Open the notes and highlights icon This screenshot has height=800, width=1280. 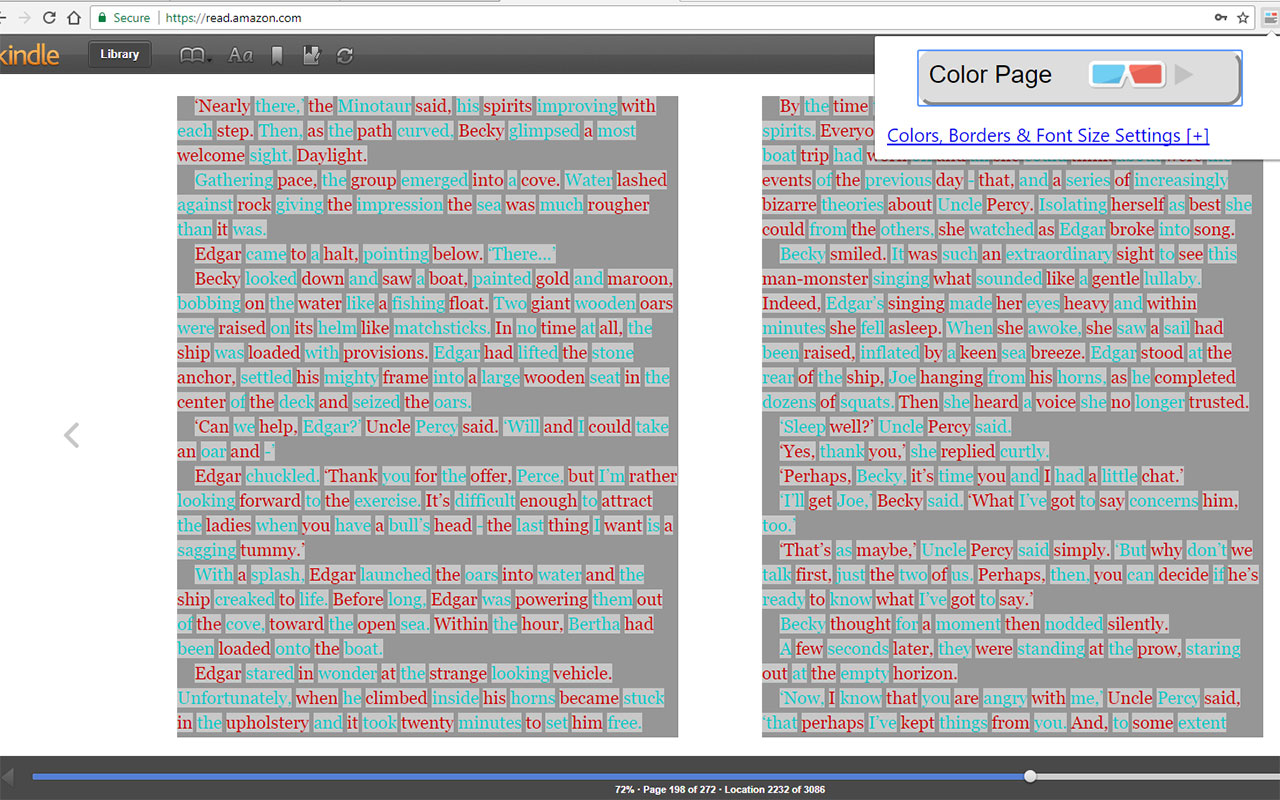311,55
